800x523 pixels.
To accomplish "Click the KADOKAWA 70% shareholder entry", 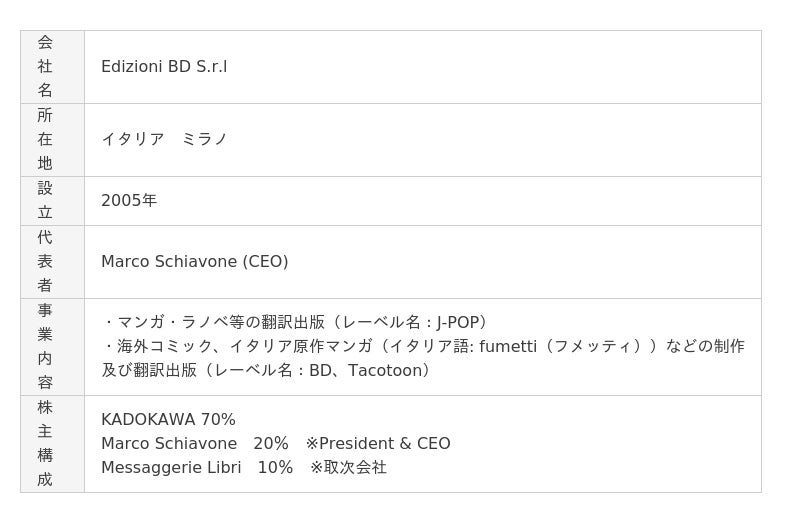I will 168,419.
